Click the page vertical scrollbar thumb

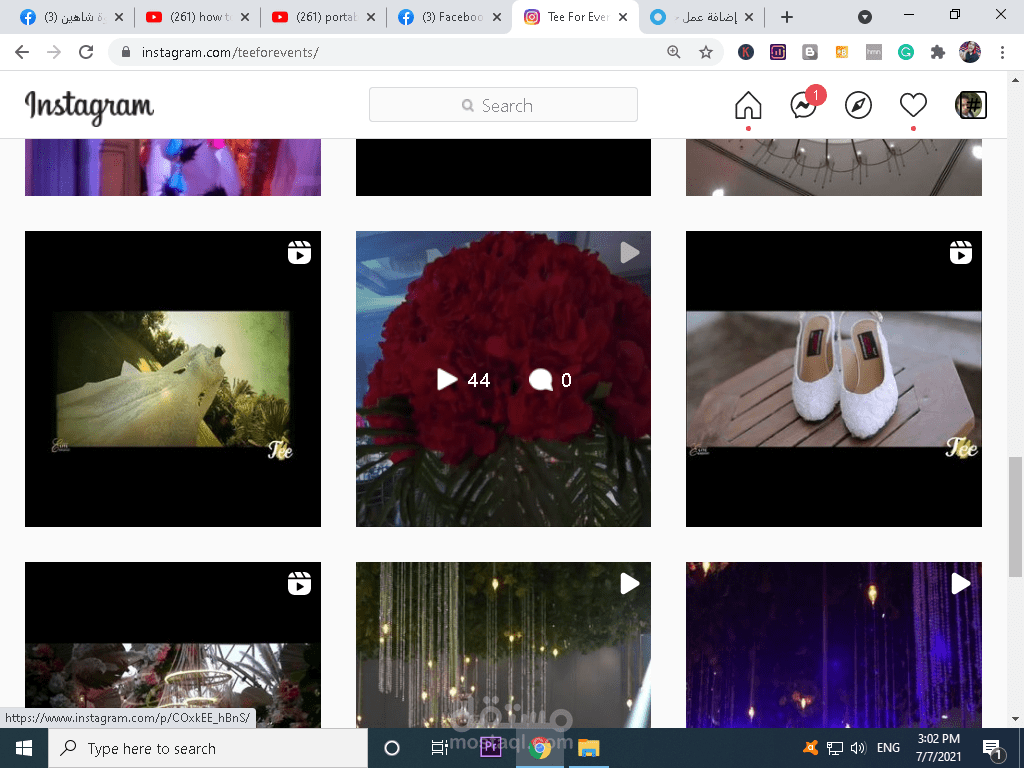click(1015, 517)
